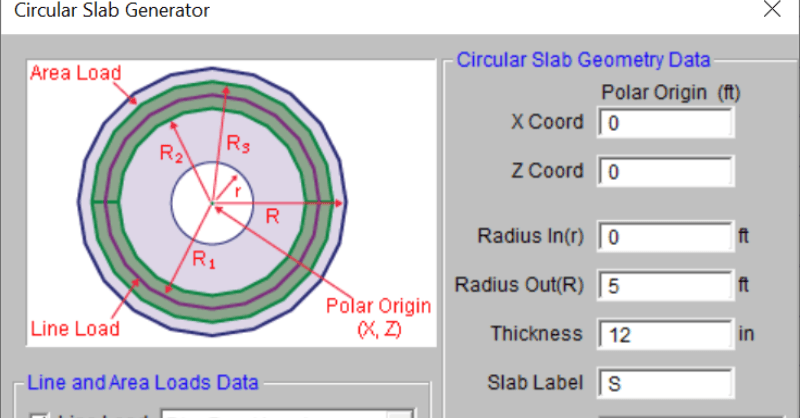This screenshot has width=800, height=418.
Task: Click the X Coord input field
Action: 665,122
